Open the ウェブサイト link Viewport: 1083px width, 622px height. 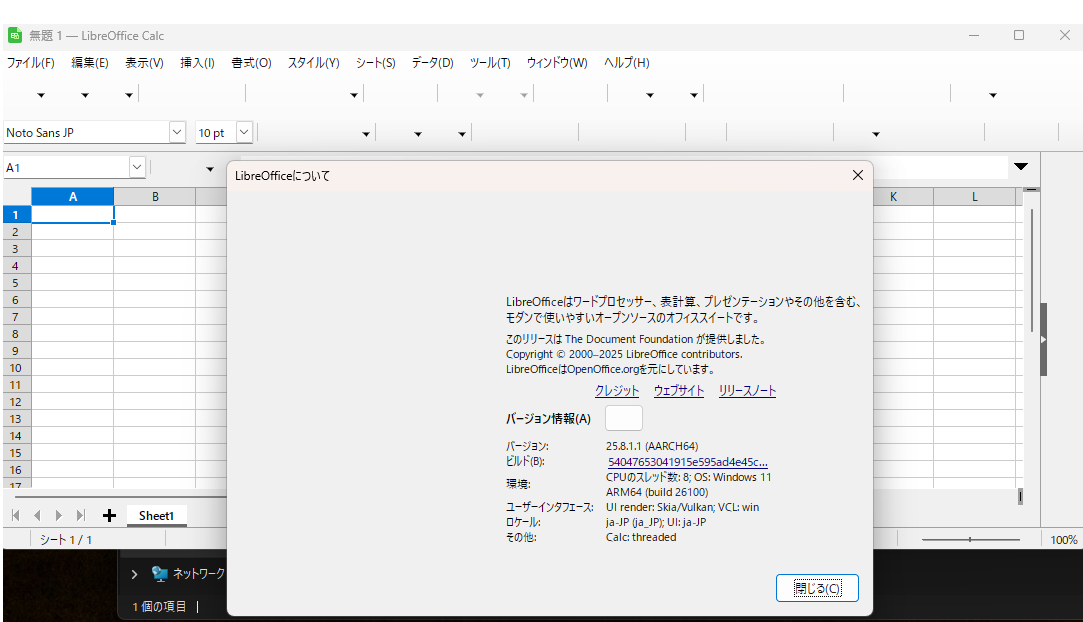coord(679,391)
